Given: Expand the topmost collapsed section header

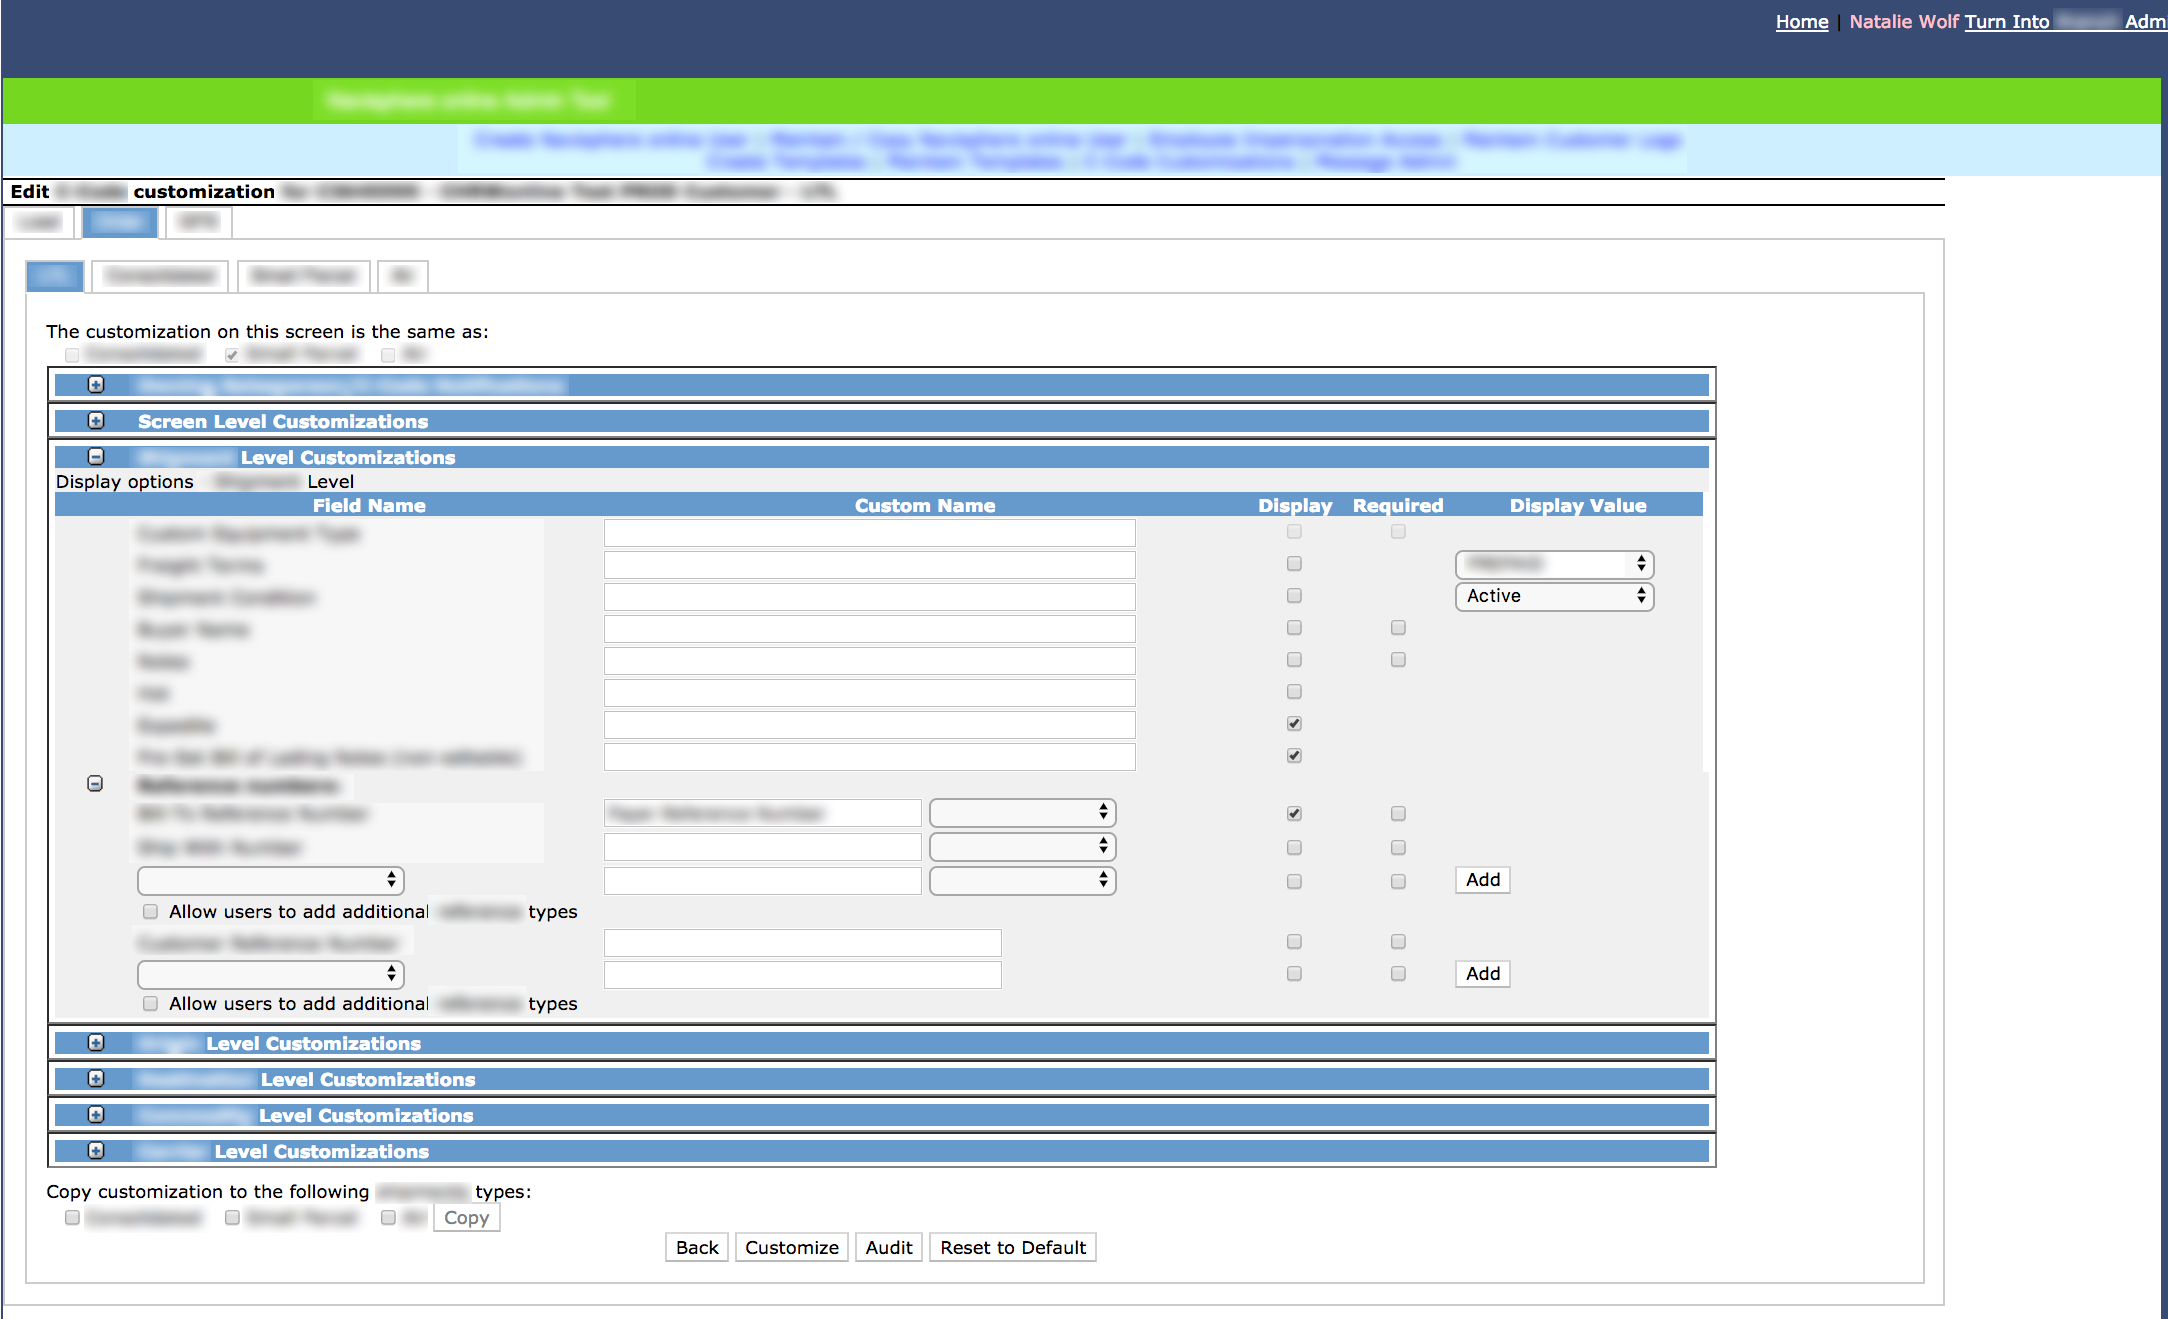Looking at the screenshot, I should click(x=96, y=385).
